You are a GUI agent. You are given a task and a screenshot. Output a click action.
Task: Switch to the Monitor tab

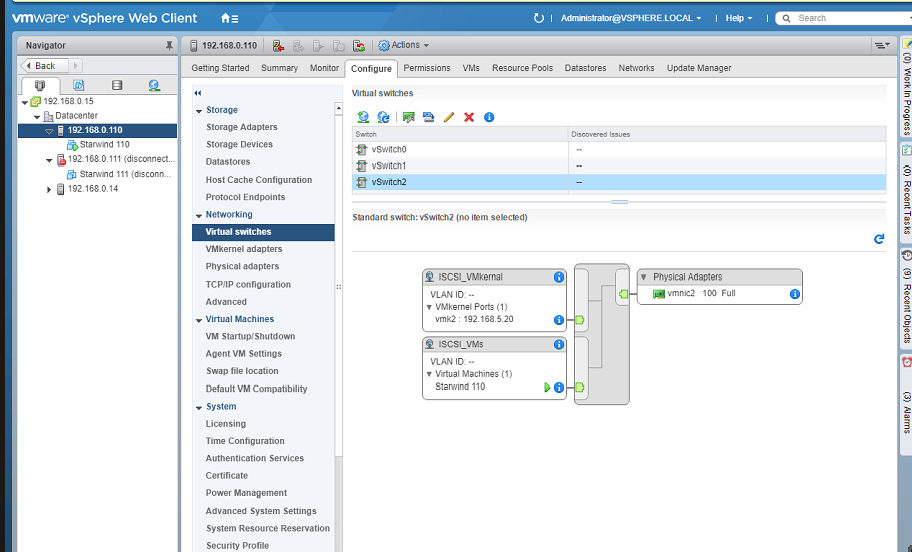[324, 68]
